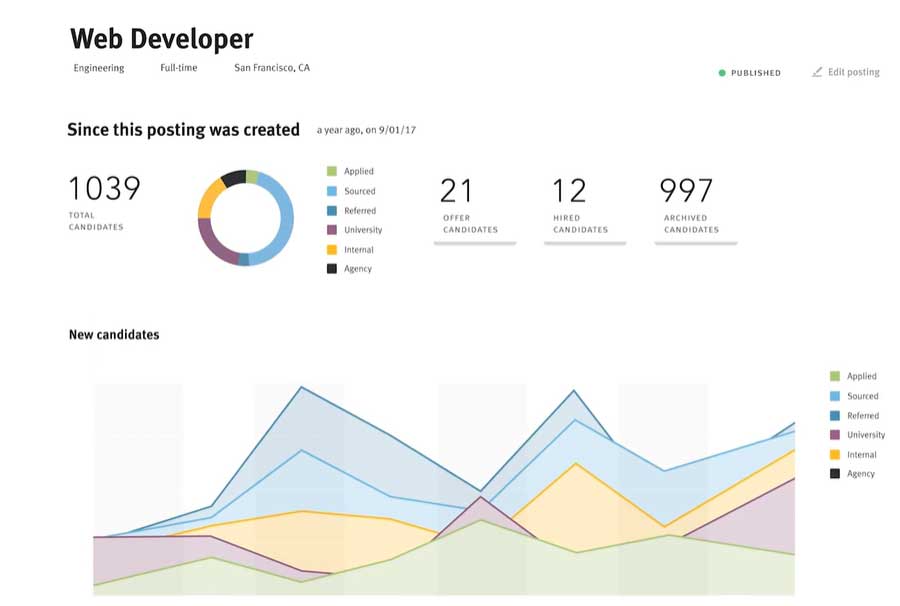Click the Sourced swatch in the donut legend
This screenshot has height=606, width=900.
[333, 190]
